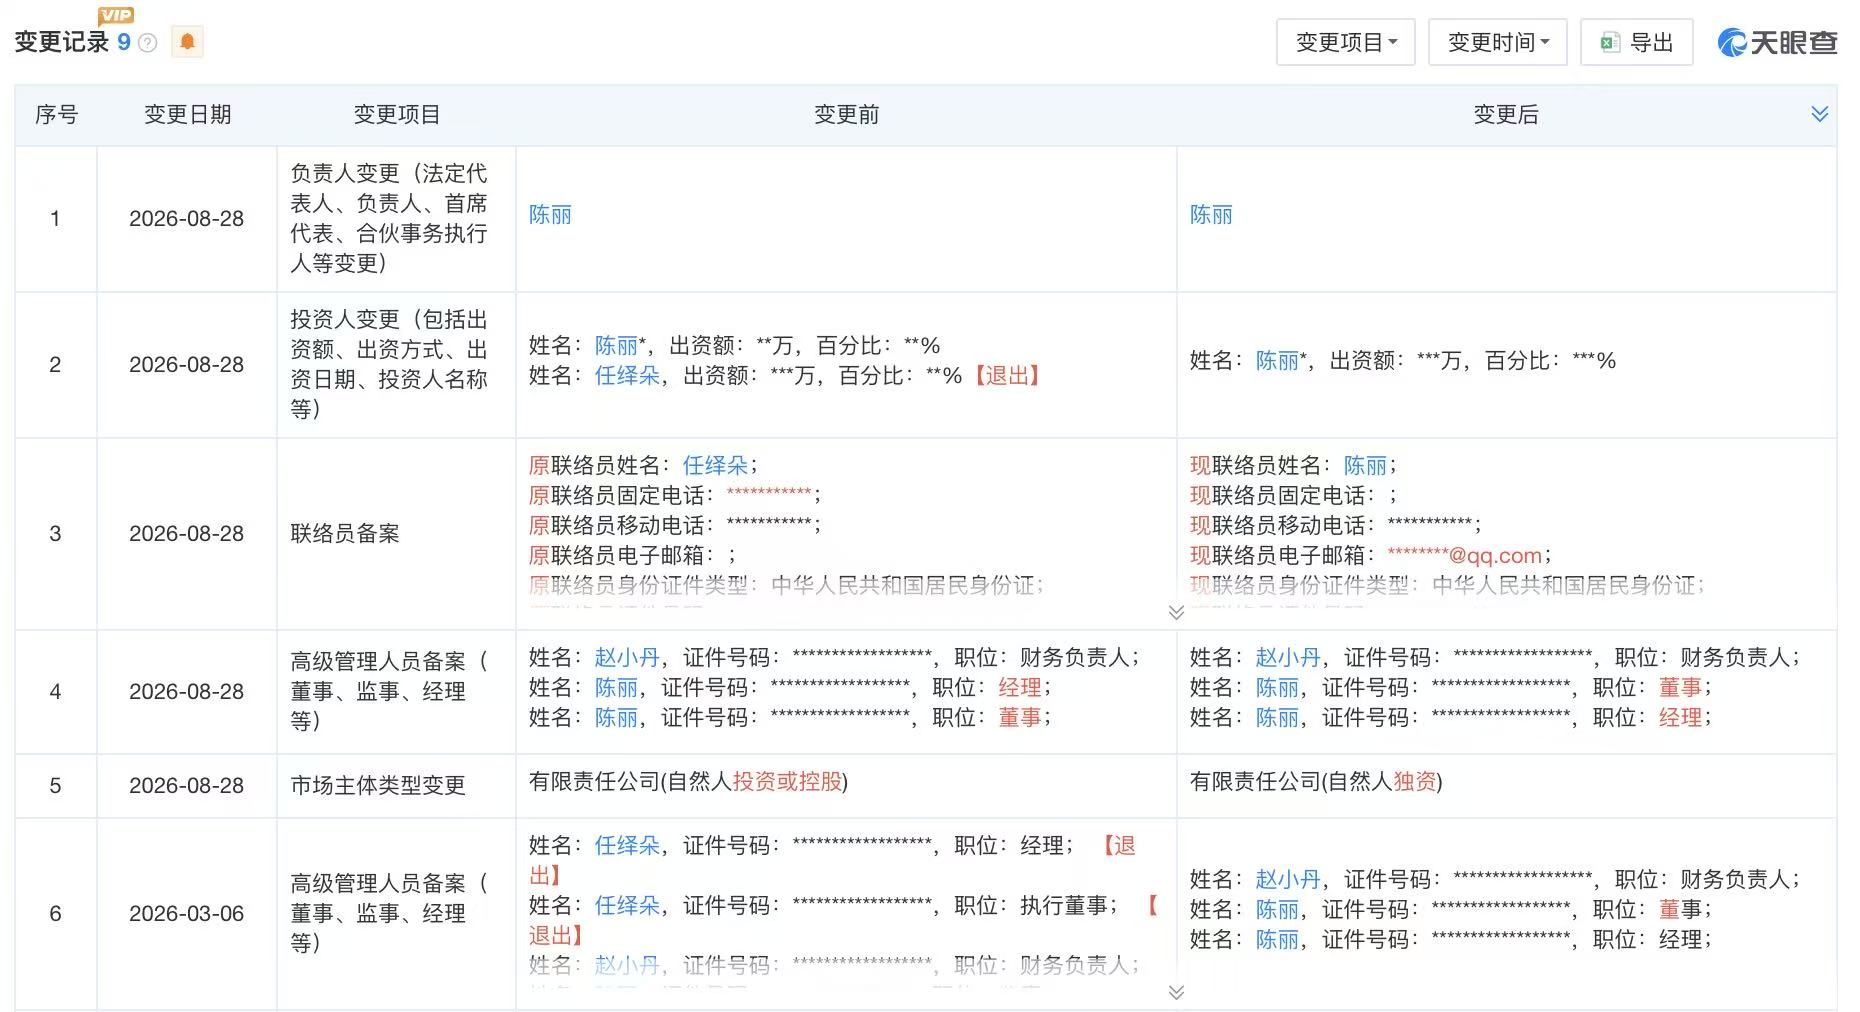Click the VIP badge above 变更记录
This screenshot has width=1860, height=1012.
[116, 15]
